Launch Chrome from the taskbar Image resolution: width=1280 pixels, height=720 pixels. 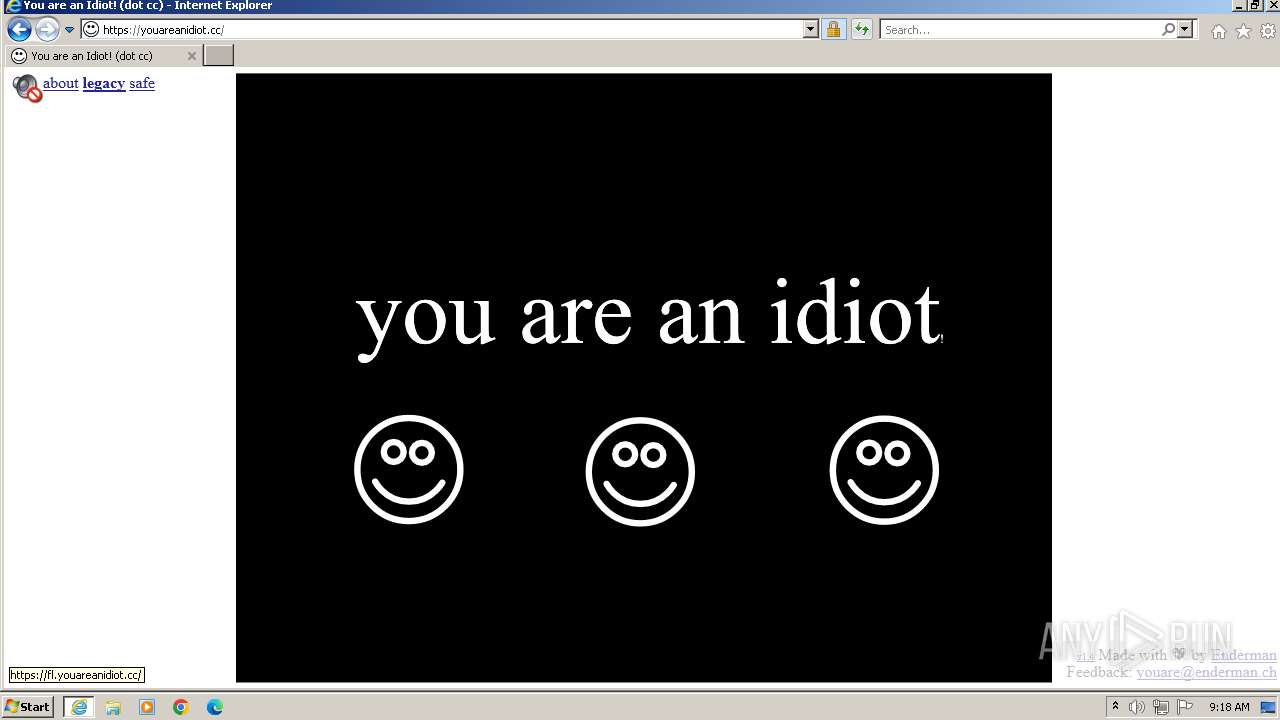click(181, 707)
